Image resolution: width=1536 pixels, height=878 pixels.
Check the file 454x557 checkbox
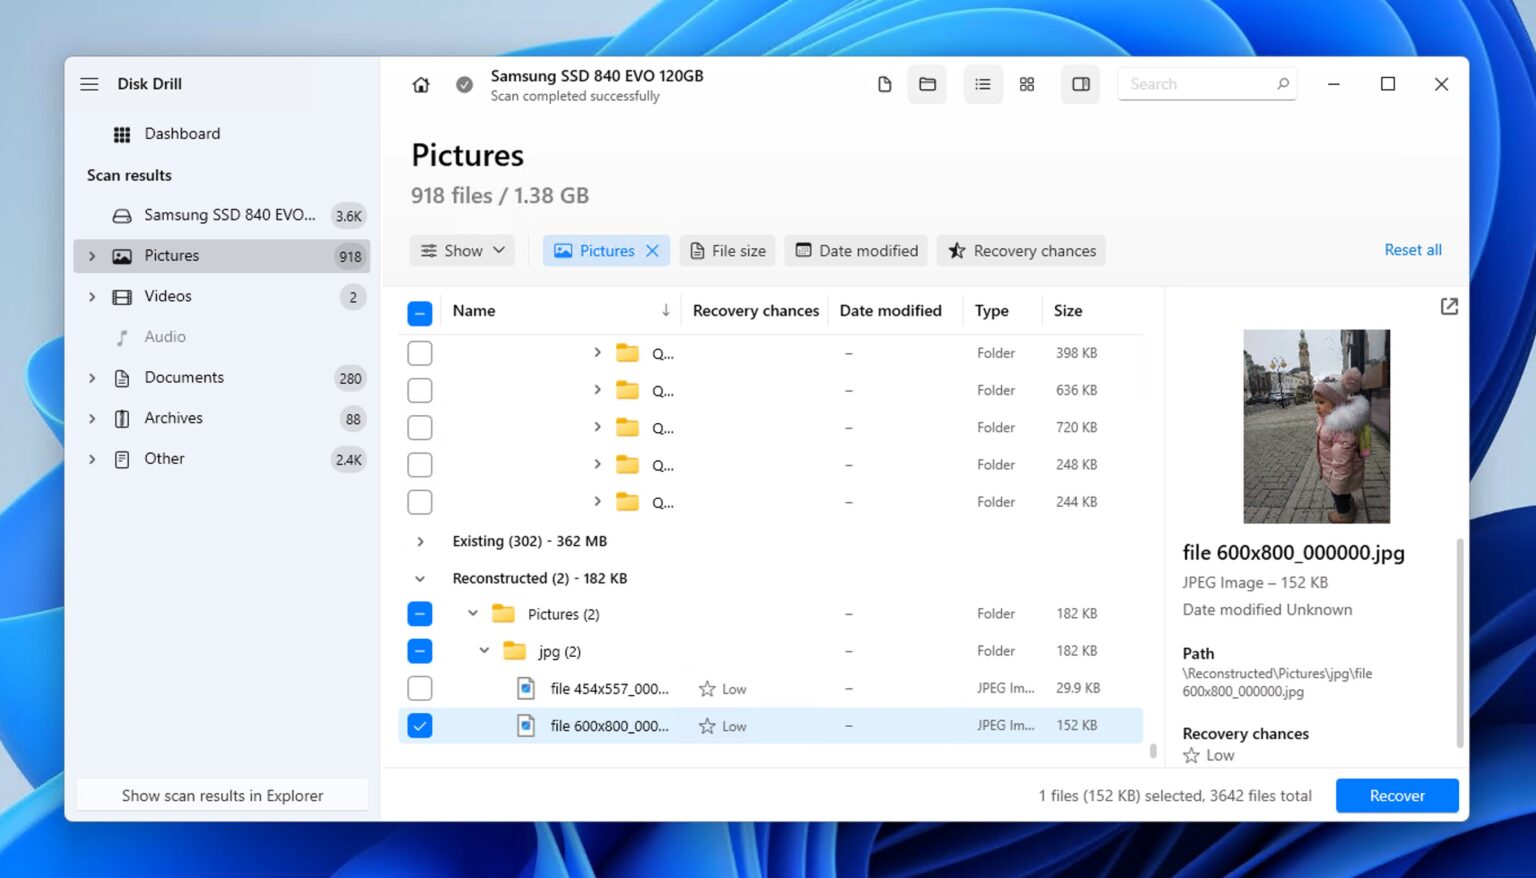(x=420, y=688)
